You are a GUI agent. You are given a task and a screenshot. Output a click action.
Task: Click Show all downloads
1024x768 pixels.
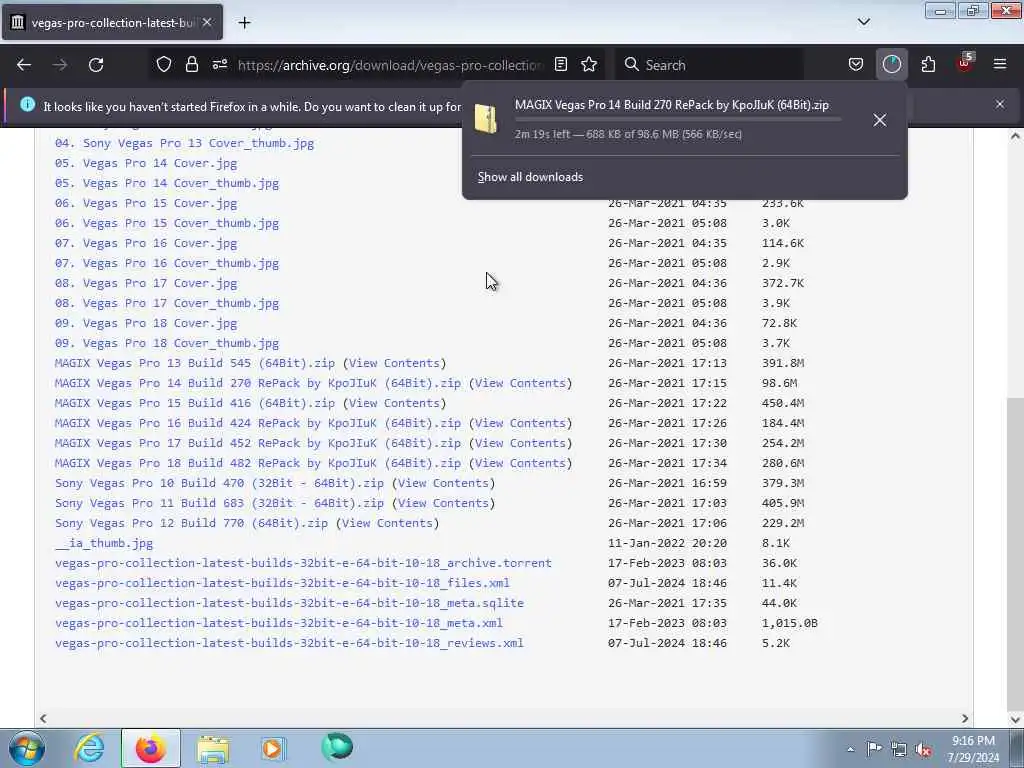pos(530,177)
